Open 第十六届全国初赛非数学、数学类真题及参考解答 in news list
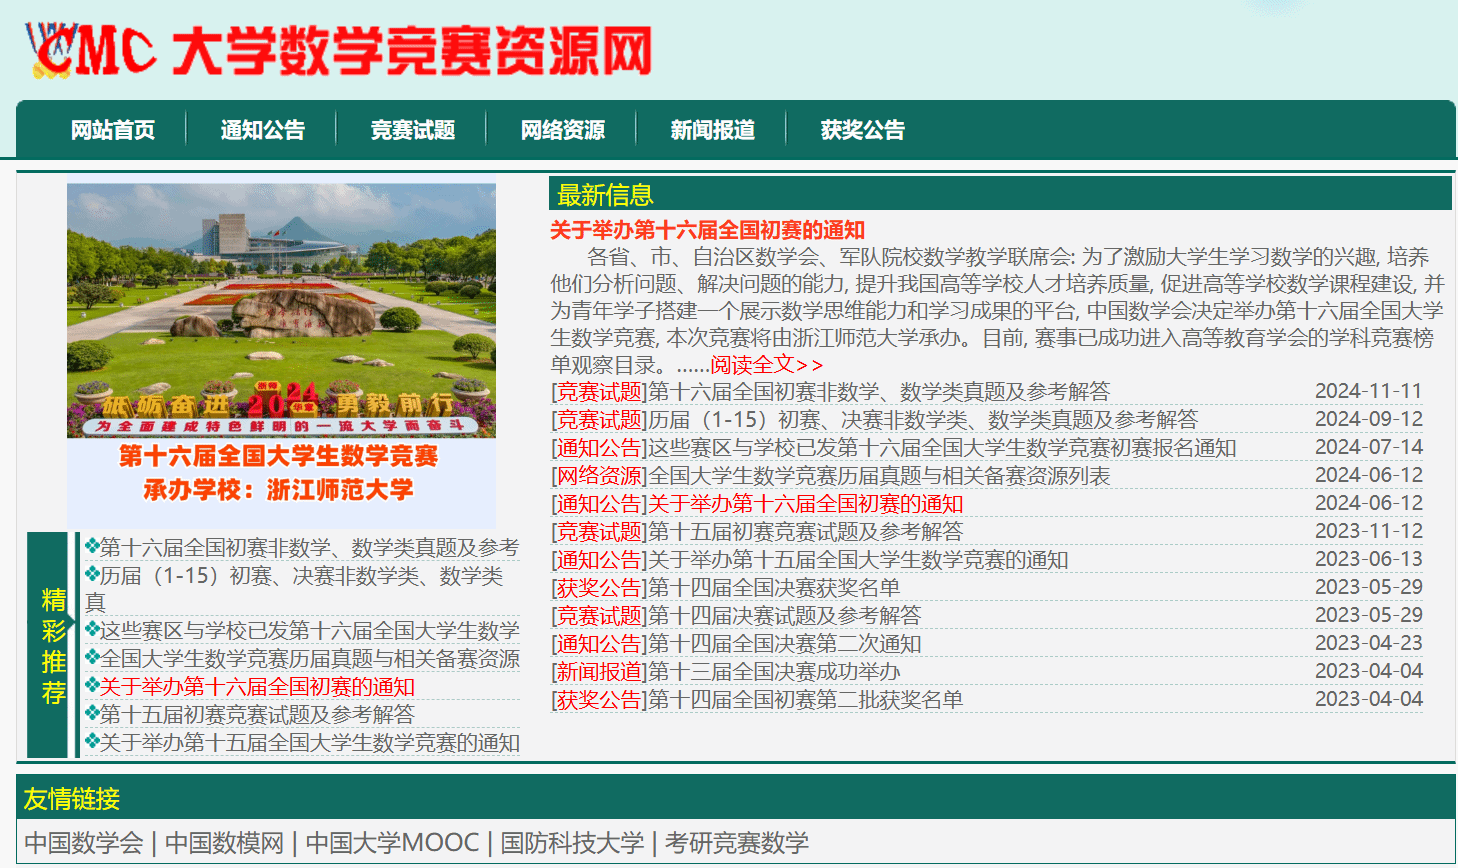Screen dimensions: 1458x868 [879, 392]
